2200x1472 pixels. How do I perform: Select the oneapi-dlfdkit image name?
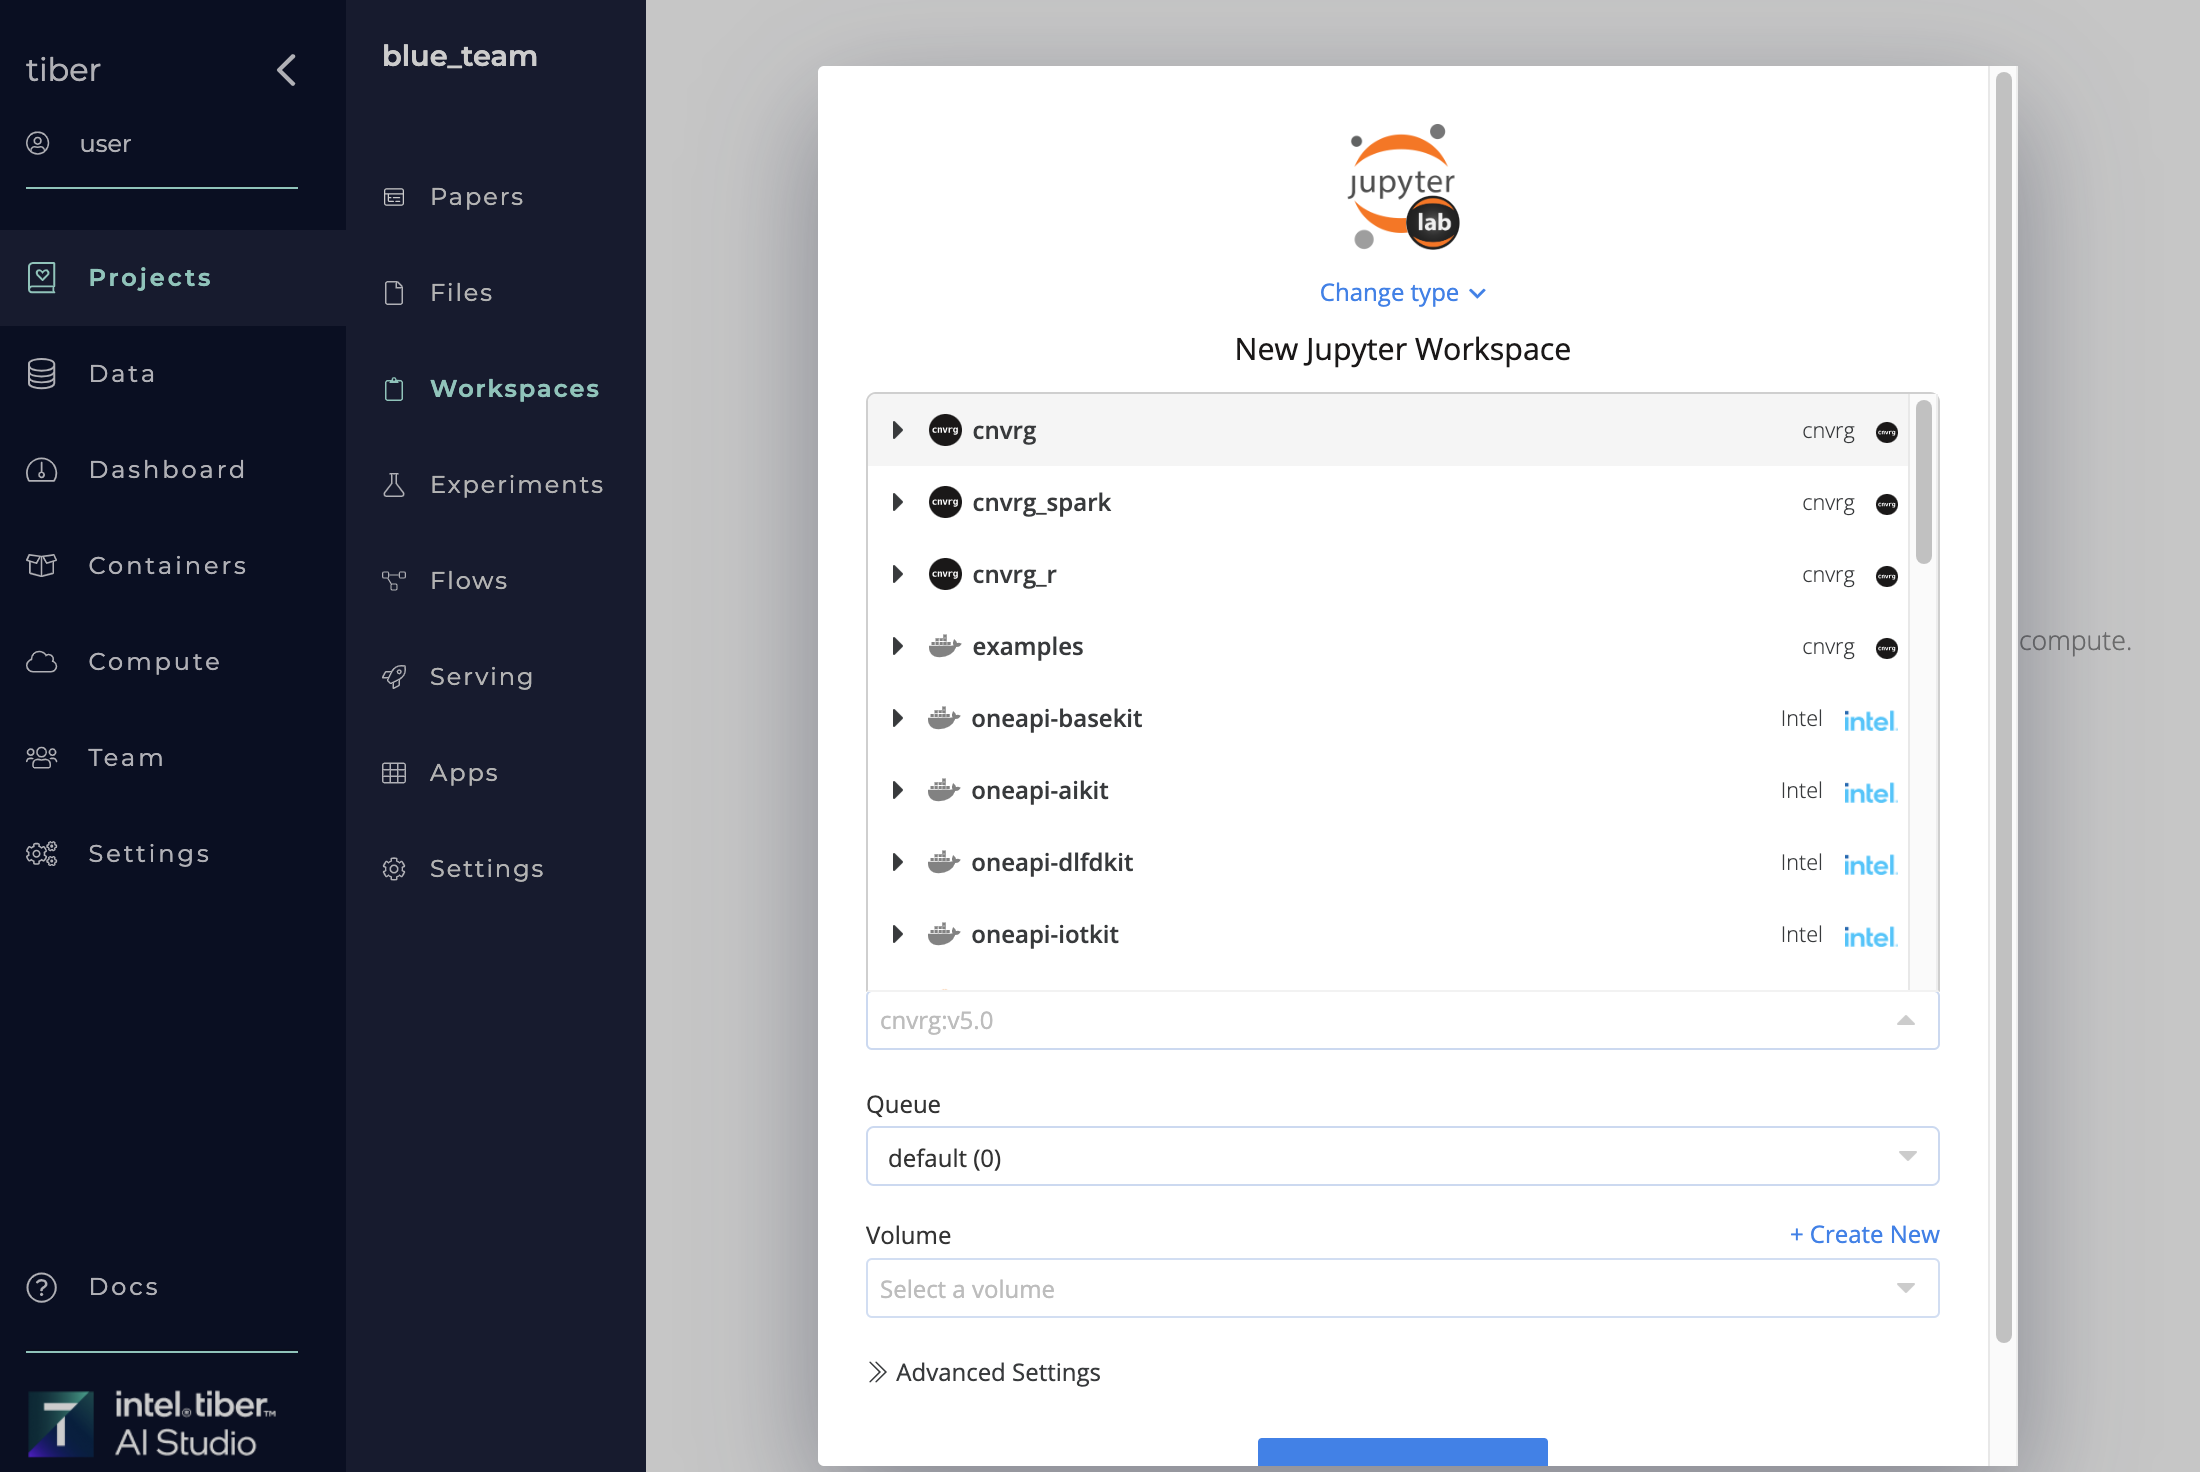1052,862
